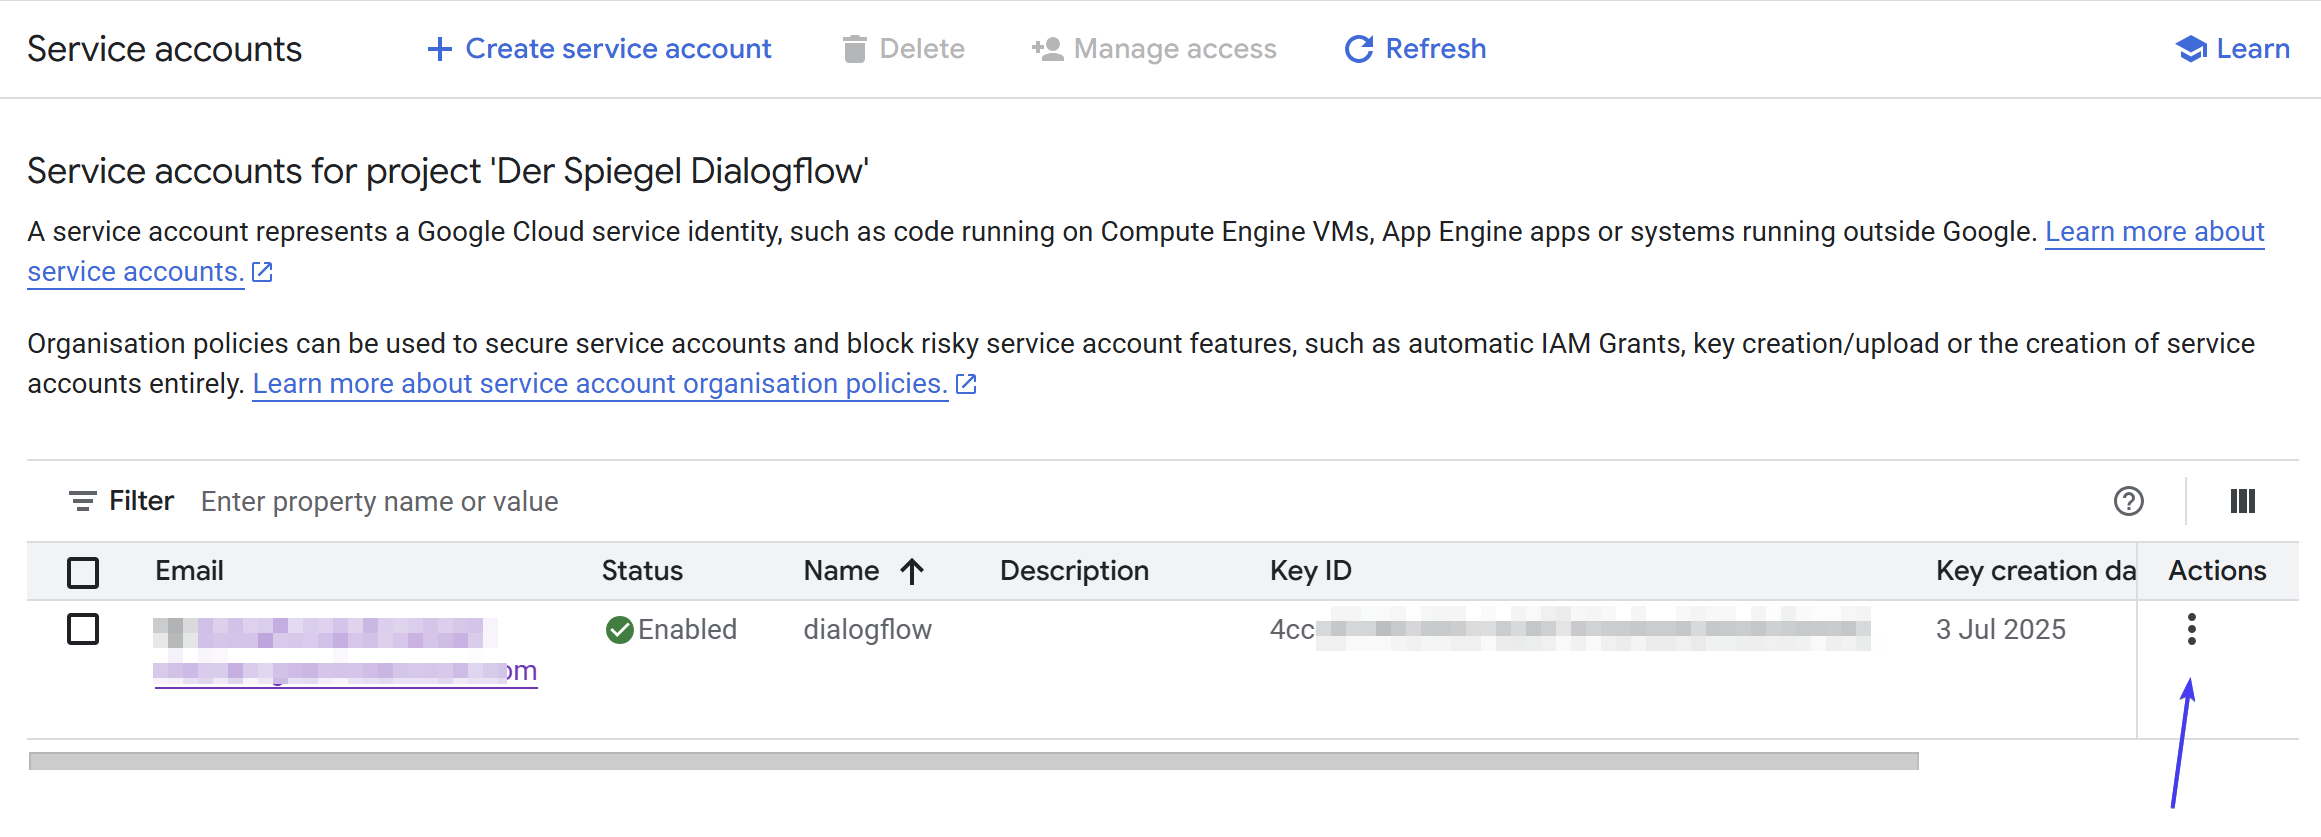
Task: Open the blurred service account email link
Action: (344, 671)
